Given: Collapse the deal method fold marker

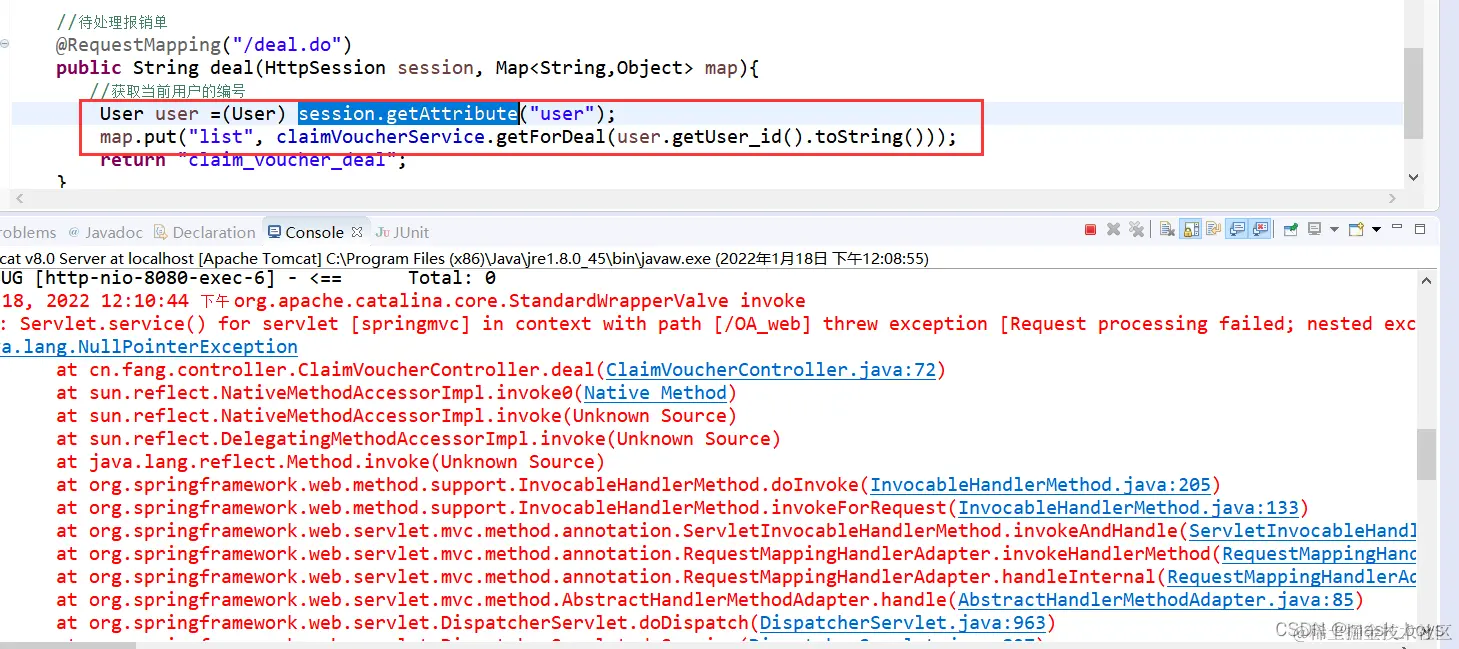Looking at the screenshot, I should pos(6,44).
